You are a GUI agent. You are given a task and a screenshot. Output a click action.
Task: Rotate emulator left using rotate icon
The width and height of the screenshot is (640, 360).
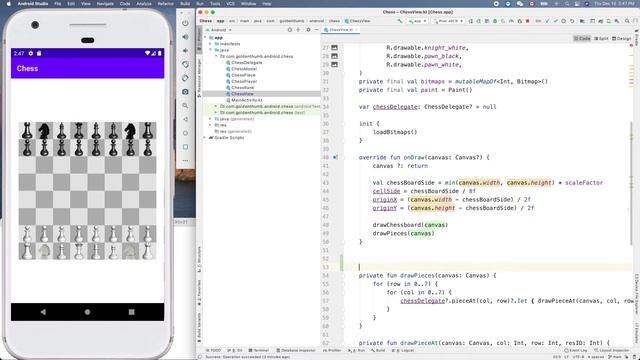pyautogui.click(x=185, y=64)
